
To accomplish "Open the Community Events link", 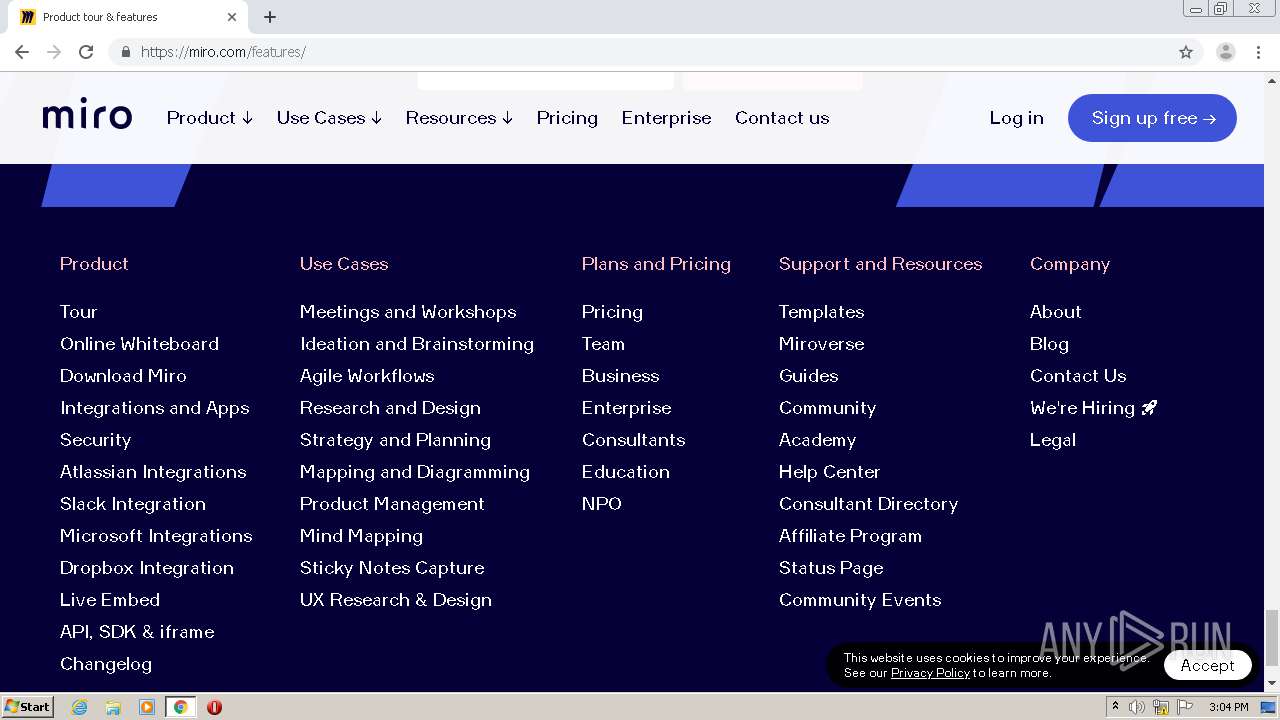I will (860, 600).
